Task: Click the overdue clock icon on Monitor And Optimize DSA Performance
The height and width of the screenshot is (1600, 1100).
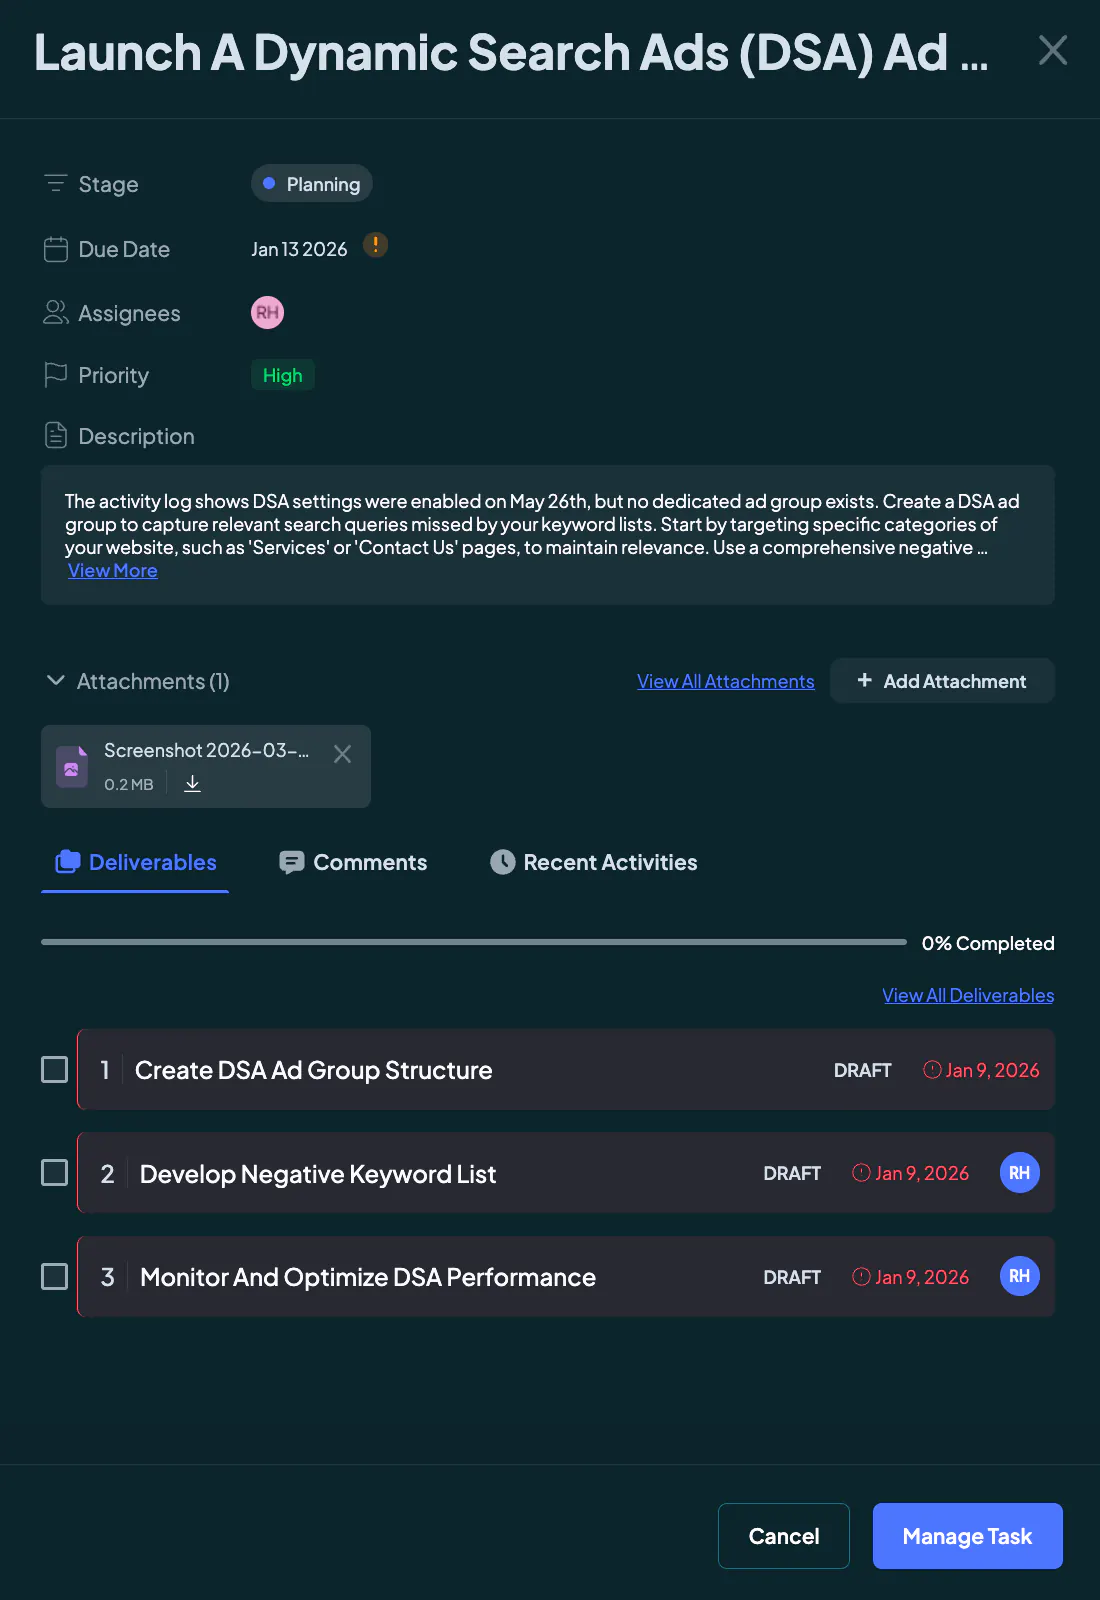Action: (x=861, y=1277)
